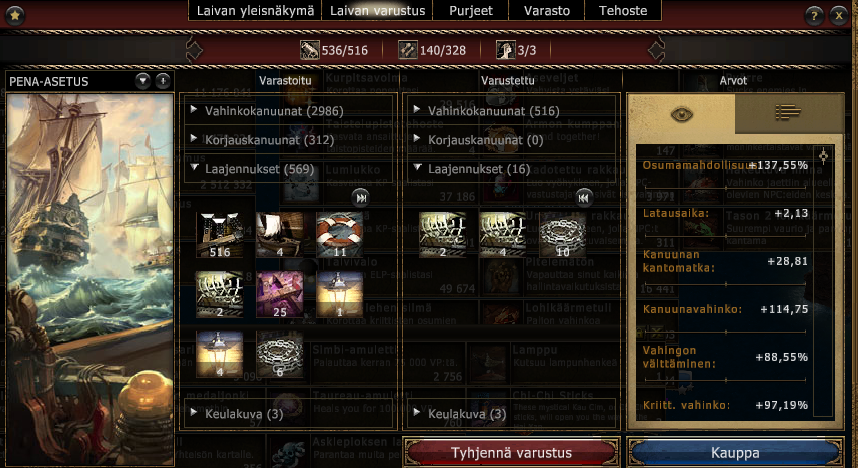Screen dimensions: 858x468
Task: Open the Kauppa shop button
Action: (x=735, y=453)
